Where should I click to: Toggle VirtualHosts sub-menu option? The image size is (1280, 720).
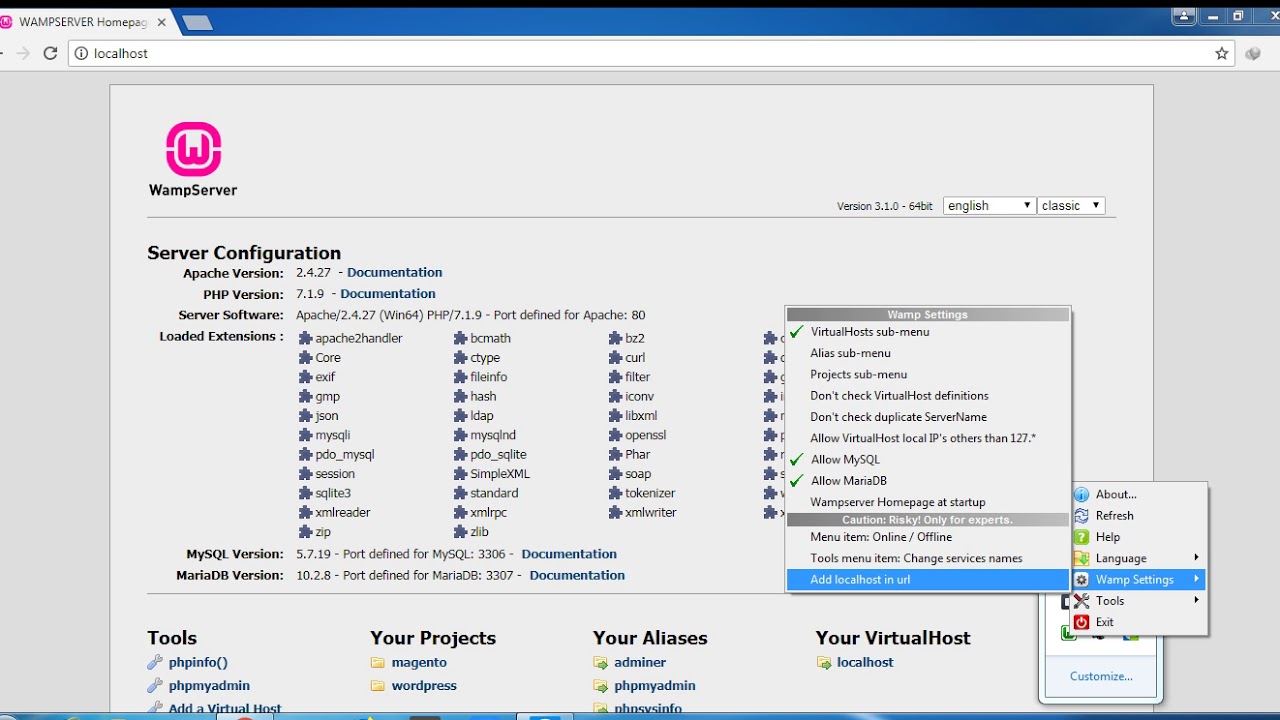click(928, 332)
